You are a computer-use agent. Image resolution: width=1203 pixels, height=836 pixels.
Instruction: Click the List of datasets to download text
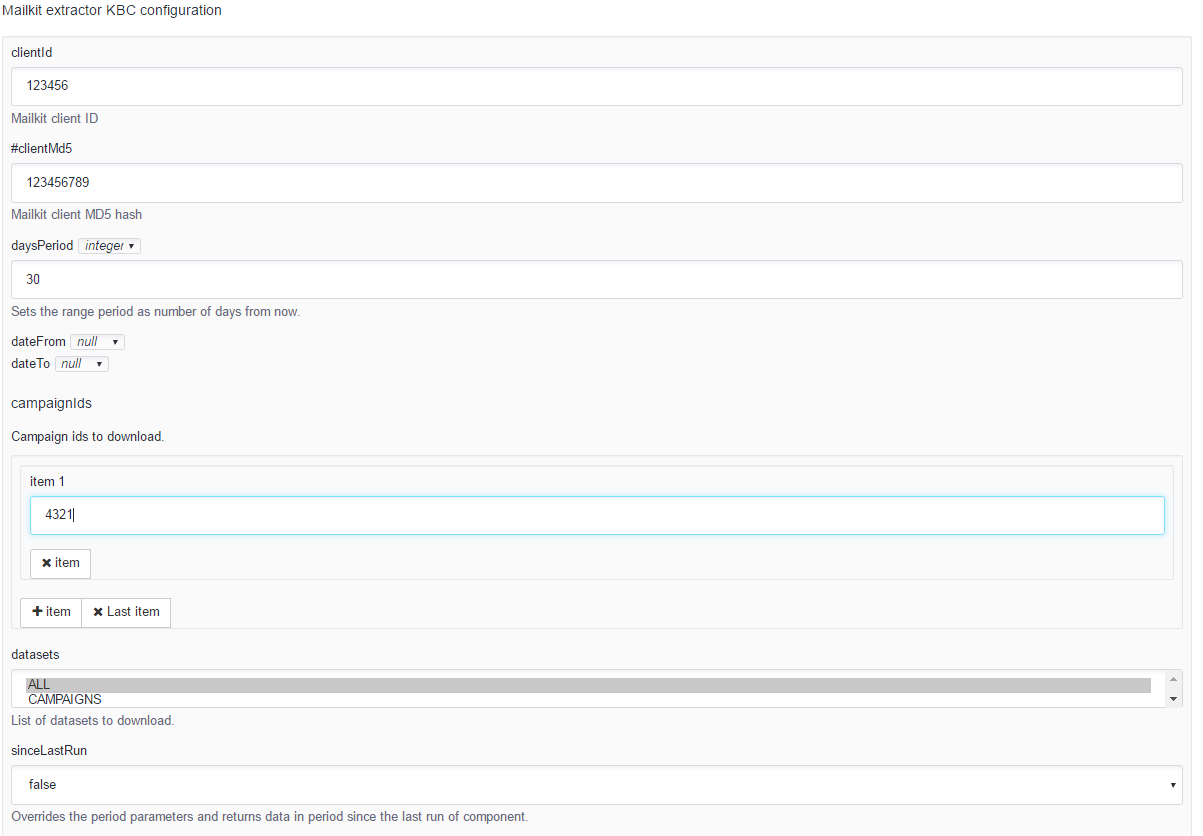click(x=93, y=721)
